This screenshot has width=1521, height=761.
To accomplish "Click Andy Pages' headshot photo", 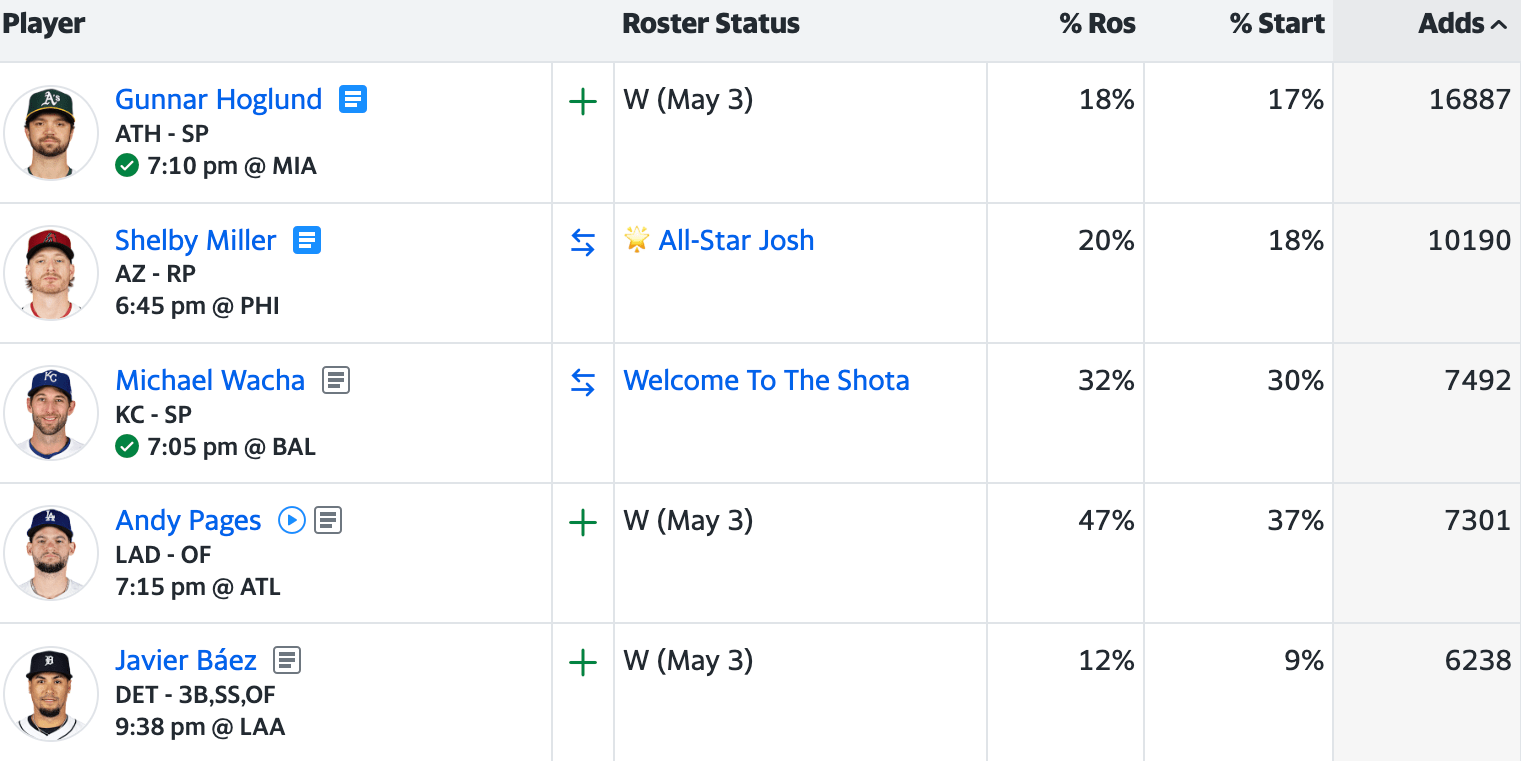I will point(50,553).
